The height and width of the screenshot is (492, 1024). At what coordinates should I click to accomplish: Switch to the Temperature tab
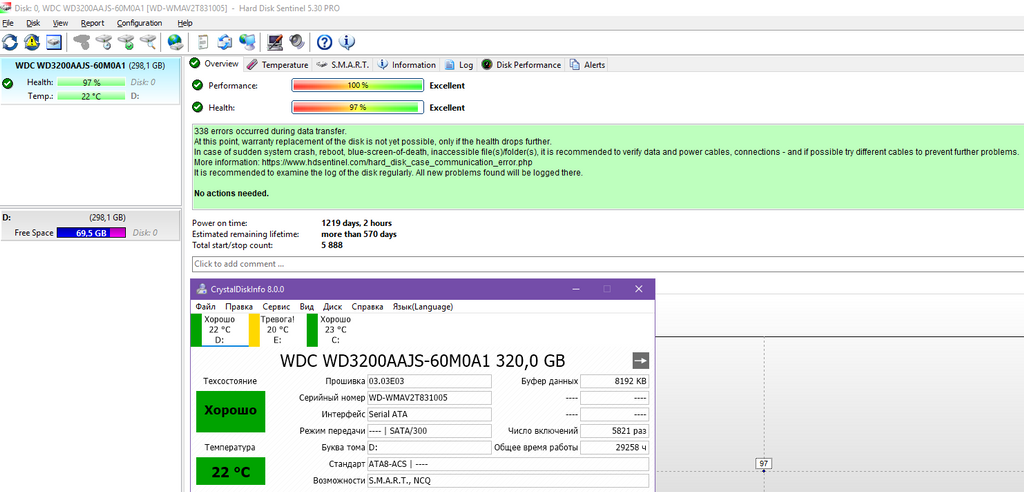click(278, 65)
